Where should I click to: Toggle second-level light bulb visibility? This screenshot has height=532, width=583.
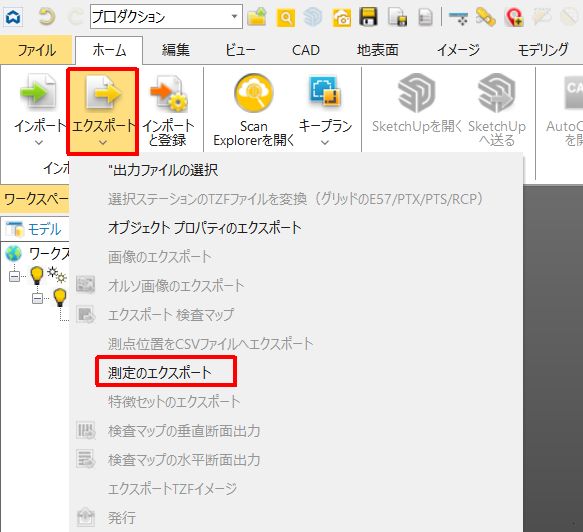pyautogui.click(x=60, y=297)
